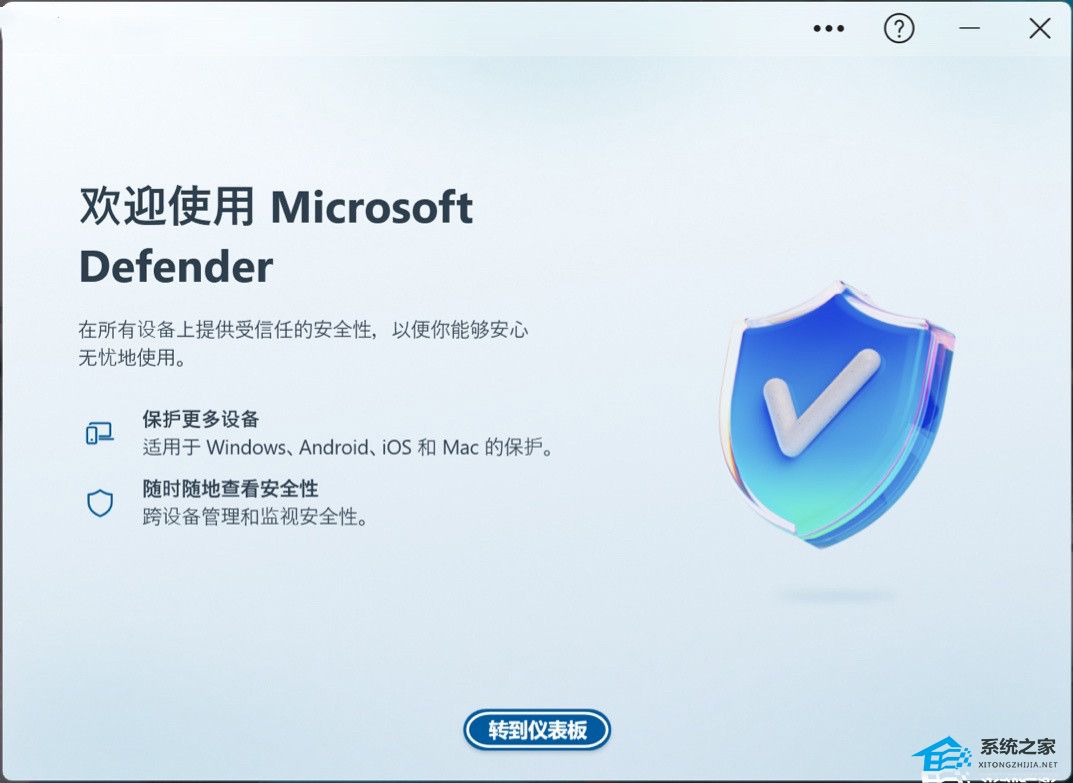Screen dimensions: 1073x783
Task: Click the 跨设备管理和监视安全性 description
Action: 255,517
